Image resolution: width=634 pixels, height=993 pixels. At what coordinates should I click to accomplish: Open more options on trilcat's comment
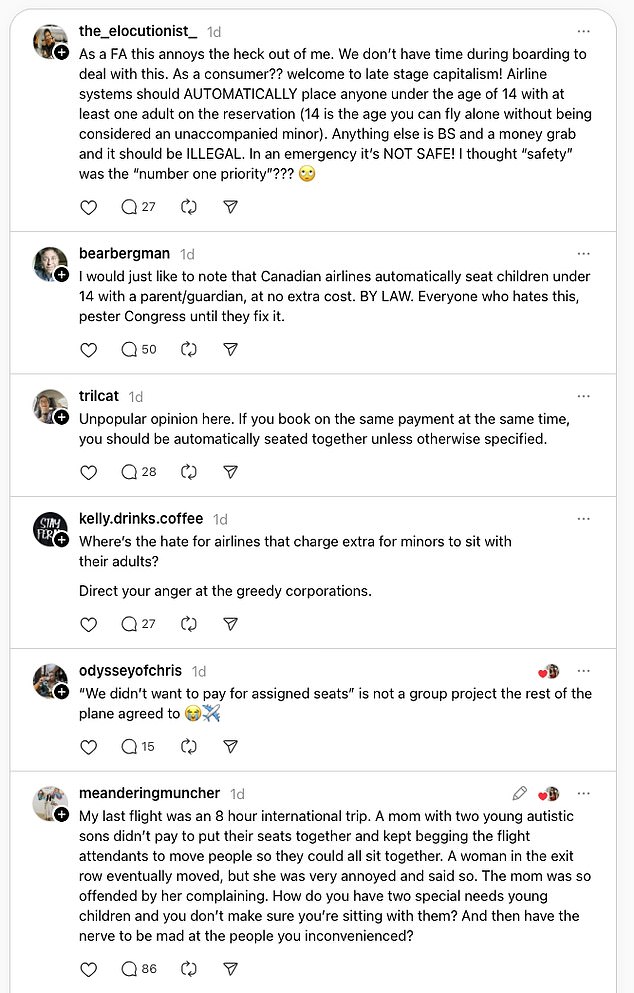click(583, 397)
